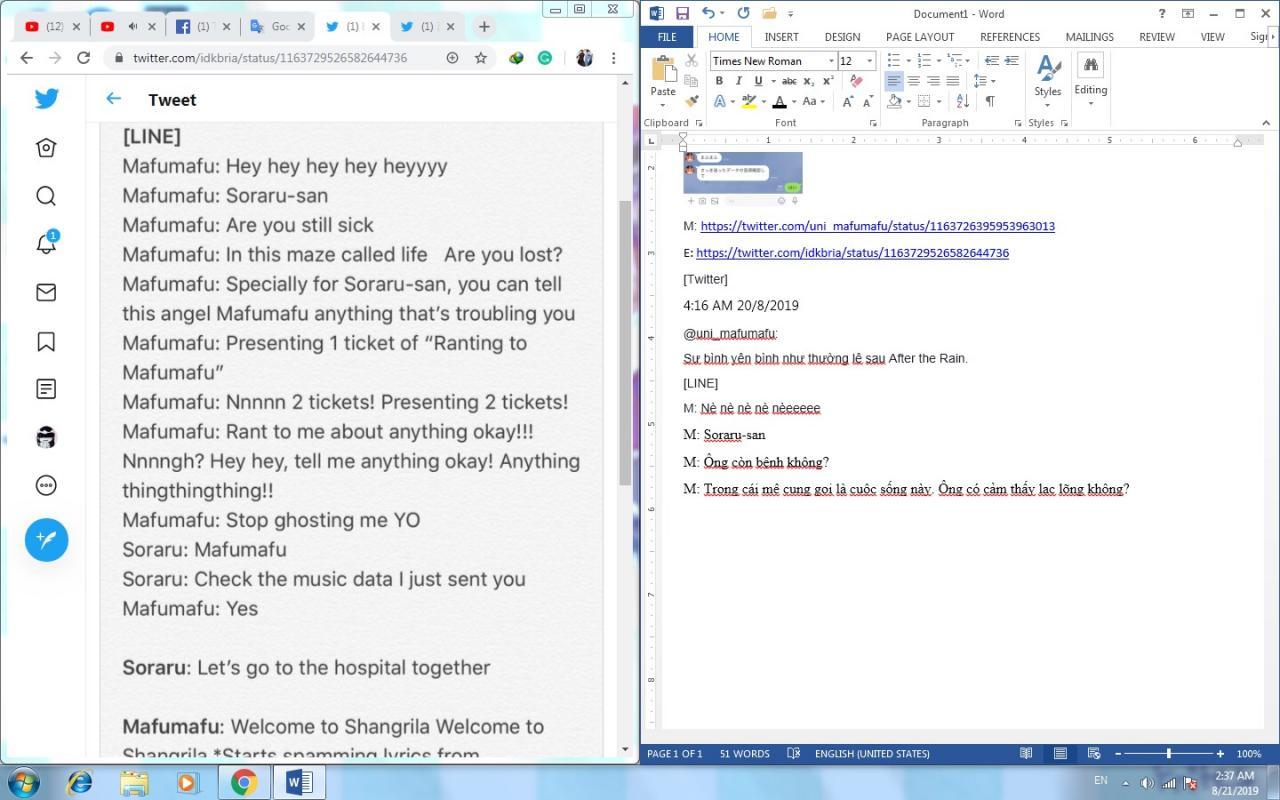Save the Word document

pos(682,13)
